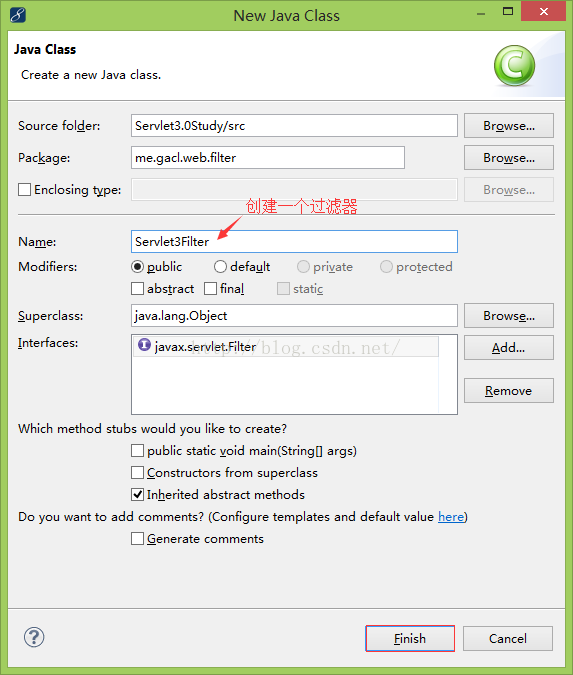Select javax.servlet.Filter in Interfaces list
The height and width of the screenshot is (675, 573).
(x=286, y=347)
